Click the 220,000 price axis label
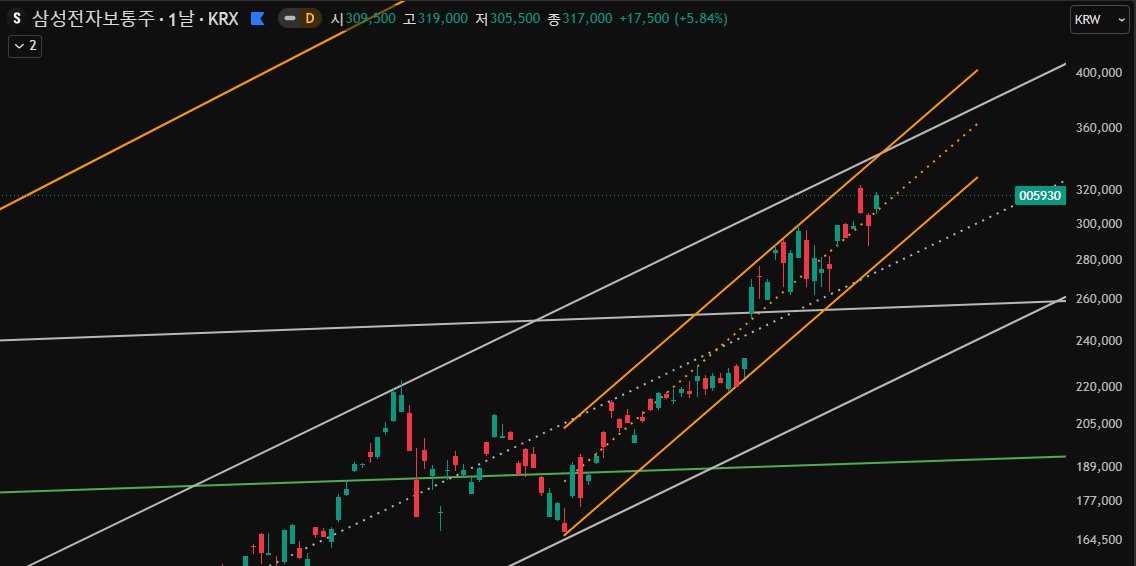The image size is (1136, 566). [x=1098, y=387]
